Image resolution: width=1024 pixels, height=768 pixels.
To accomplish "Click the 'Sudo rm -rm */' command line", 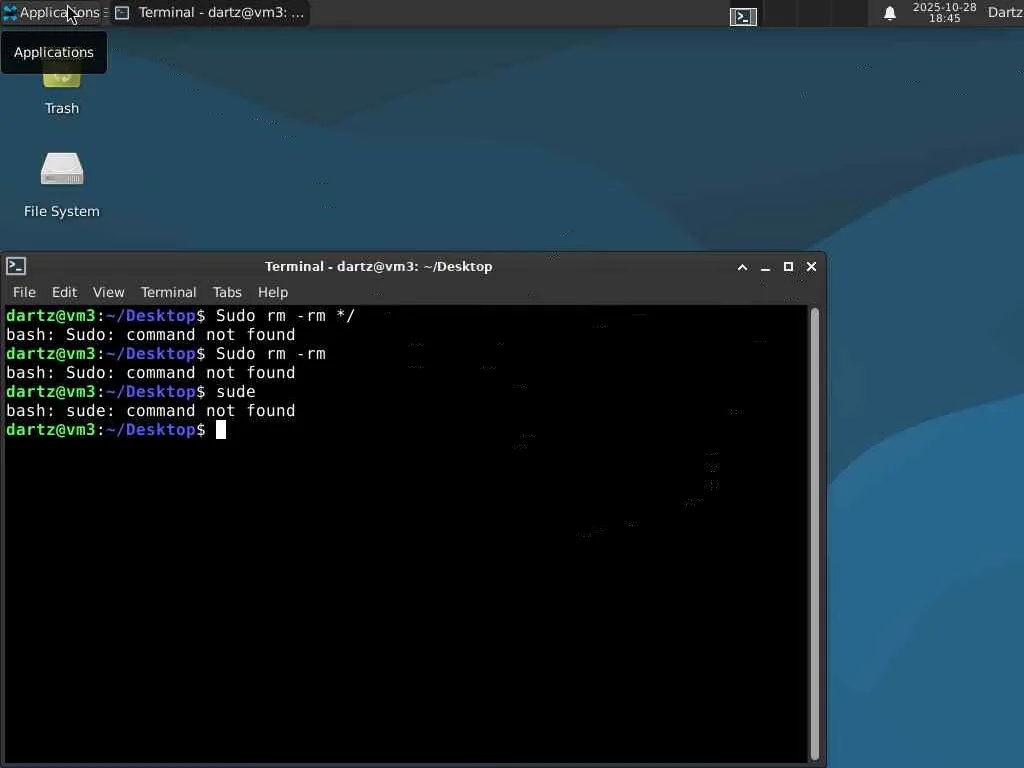I will click(180, 315).
